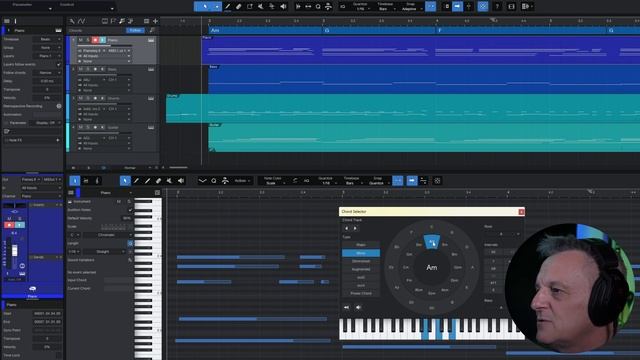Image resolution: width=640 pixels, height=360 pixels.
Task: Click the Transpose value field in the track inspector
Action: coord(47,89)
